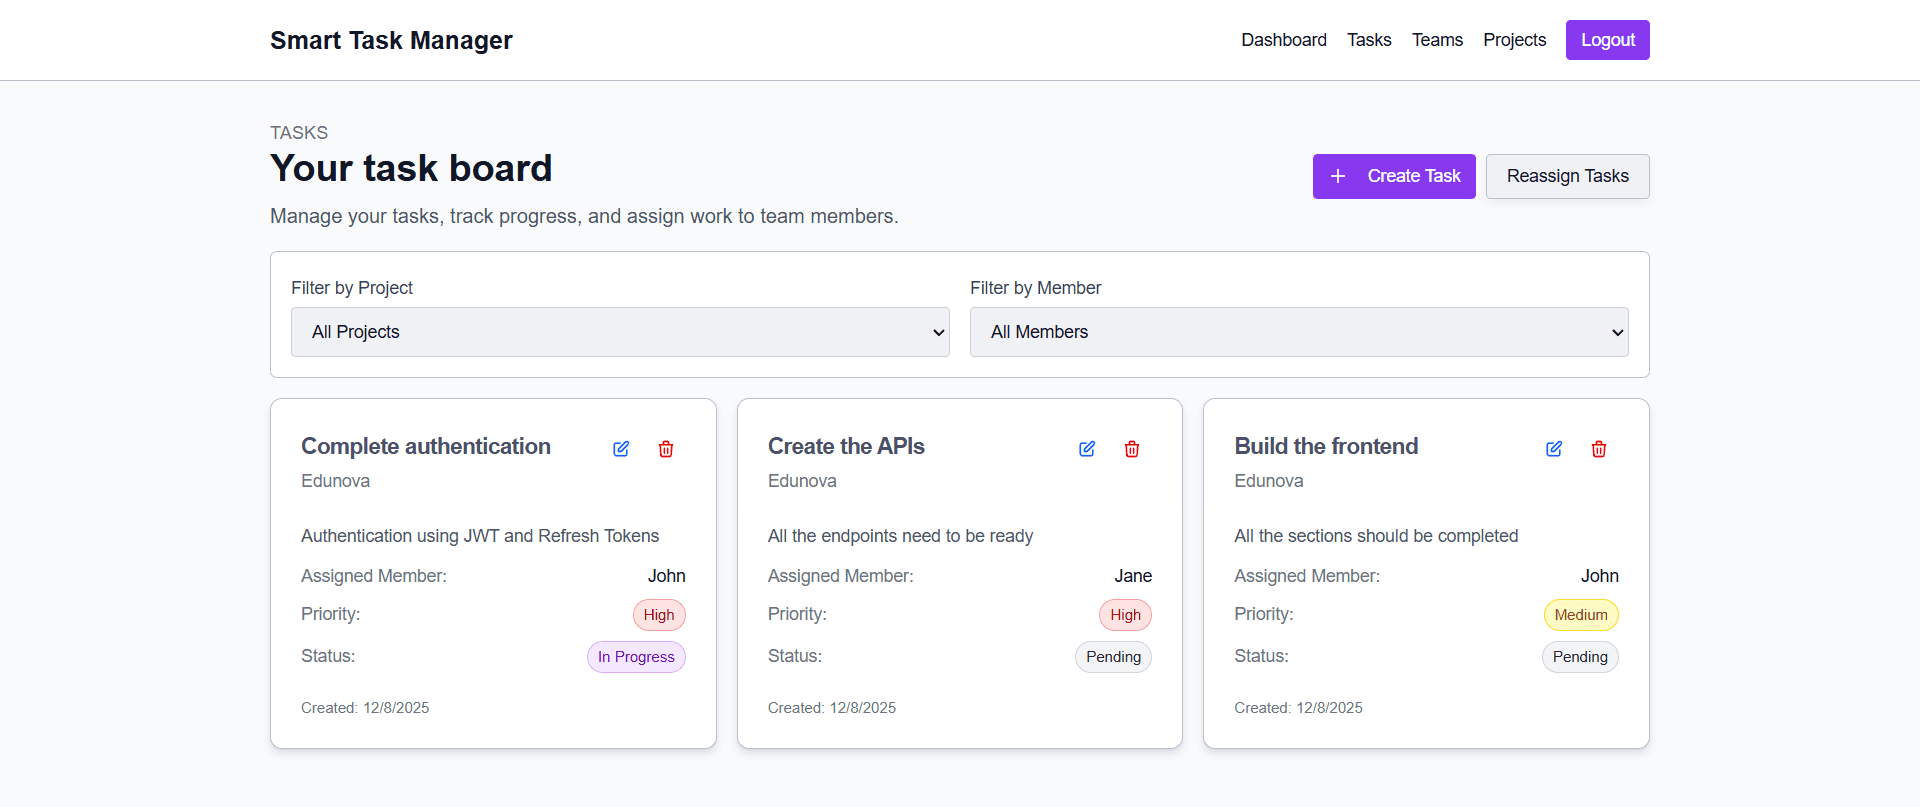
Task: Click the Create the APIs card title
Action: 846,446
